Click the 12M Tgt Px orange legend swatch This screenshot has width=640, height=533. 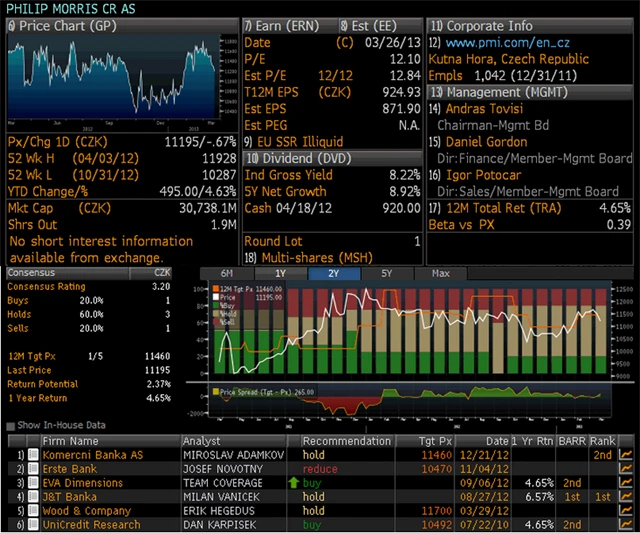pos(213,291)
